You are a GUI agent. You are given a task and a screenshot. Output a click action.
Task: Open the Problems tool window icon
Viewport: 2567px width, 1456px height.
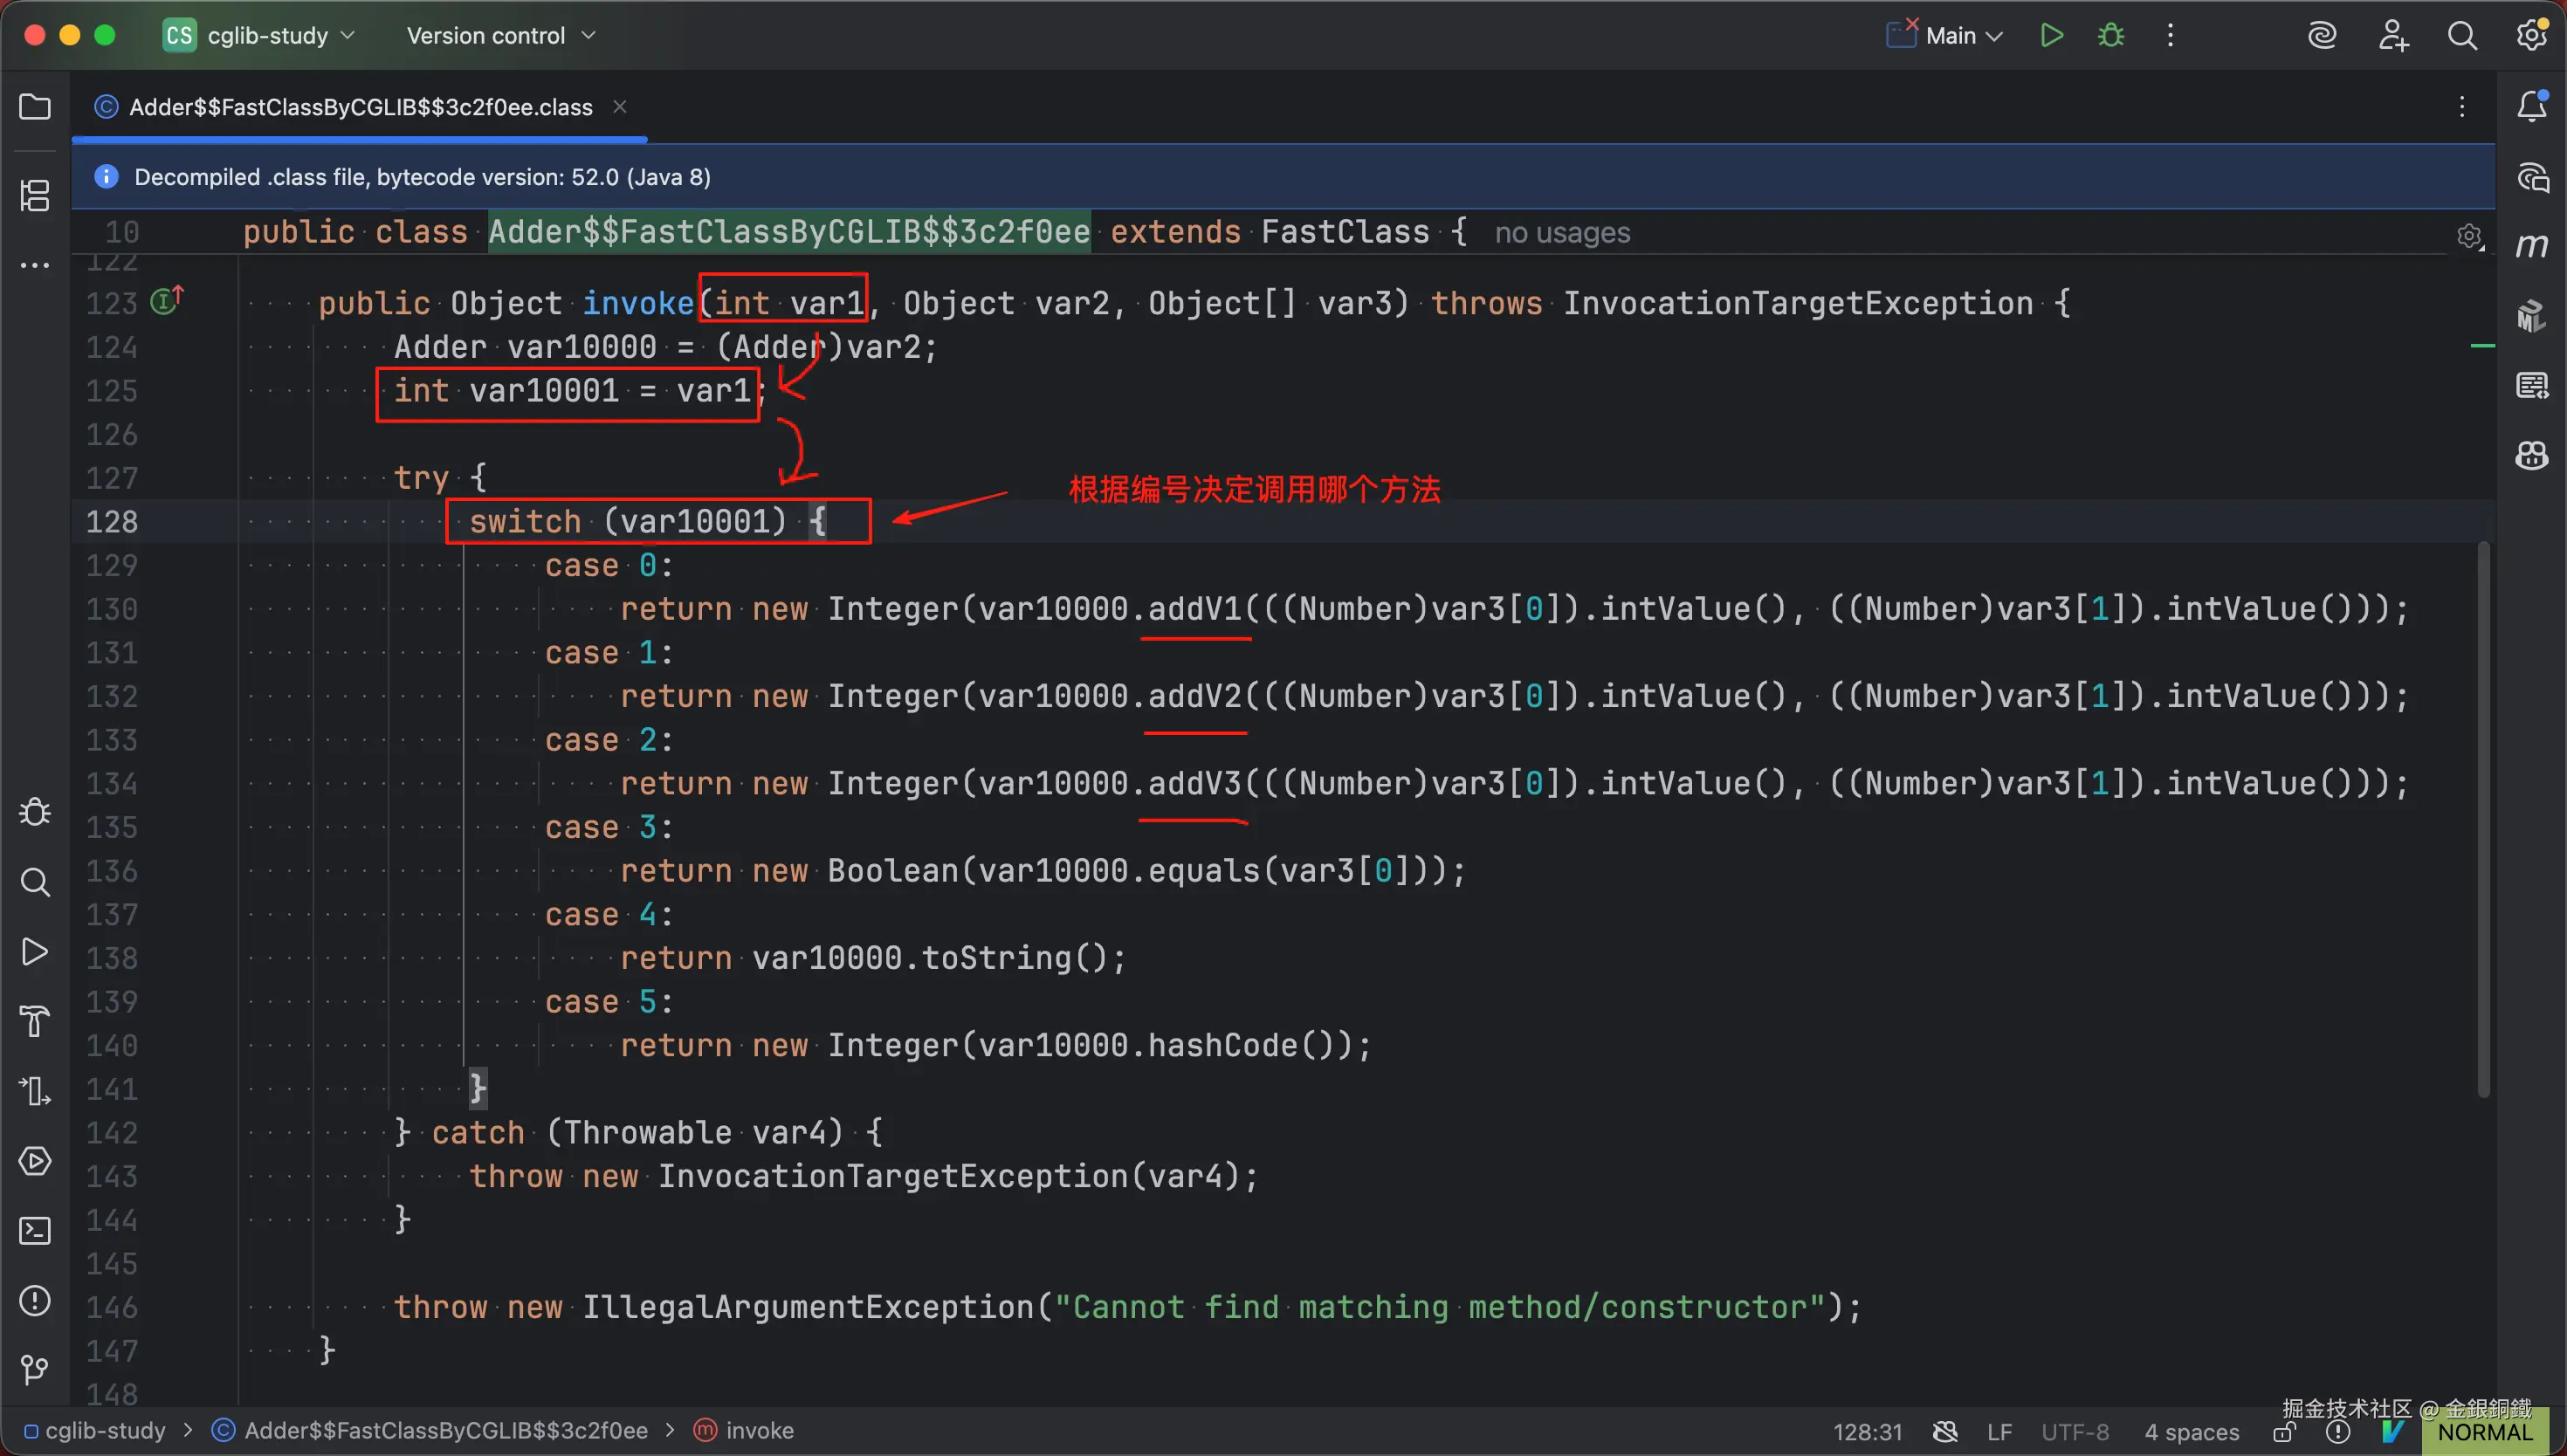tap(35, 1300)
